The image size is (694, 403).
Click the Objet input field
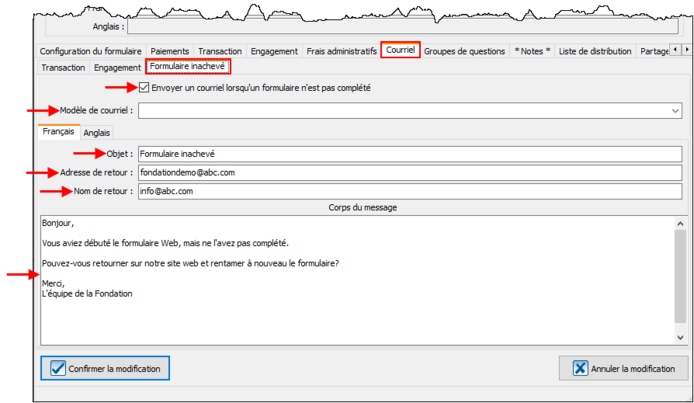[409, 154]
